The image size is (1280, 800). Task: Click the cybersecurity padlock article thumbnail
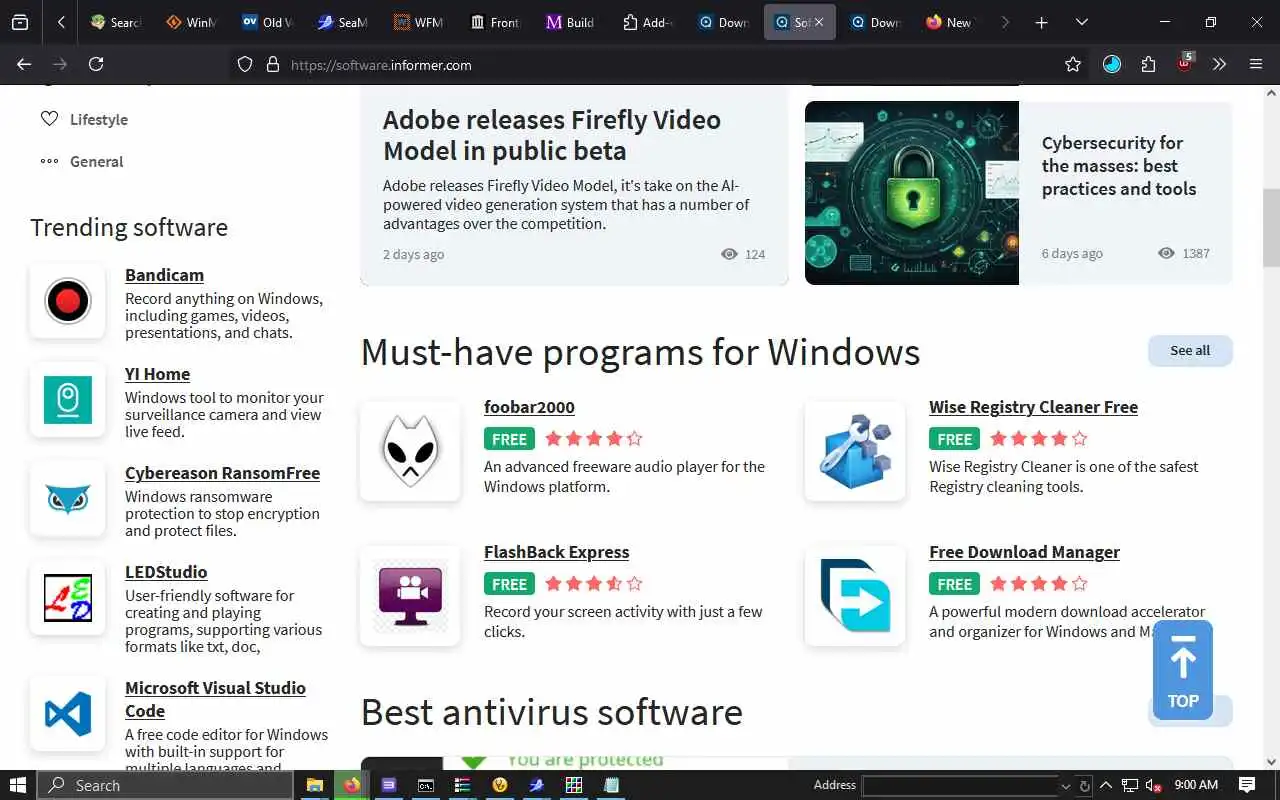(912, 193)
